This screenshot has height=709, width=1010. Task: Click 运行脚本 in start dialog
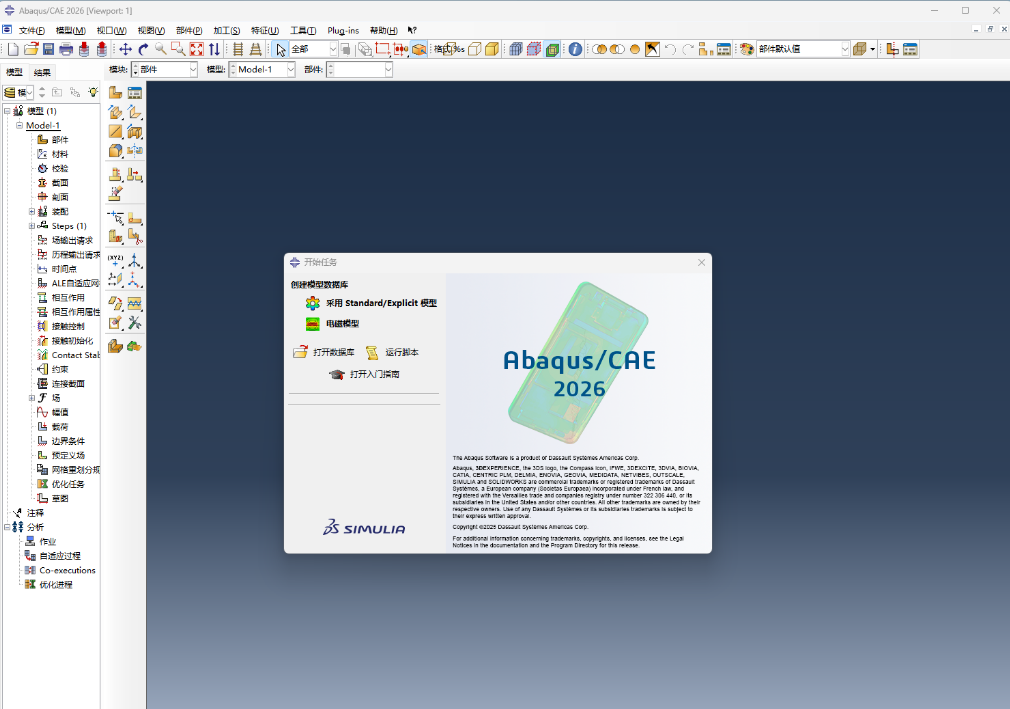[392, 352]
